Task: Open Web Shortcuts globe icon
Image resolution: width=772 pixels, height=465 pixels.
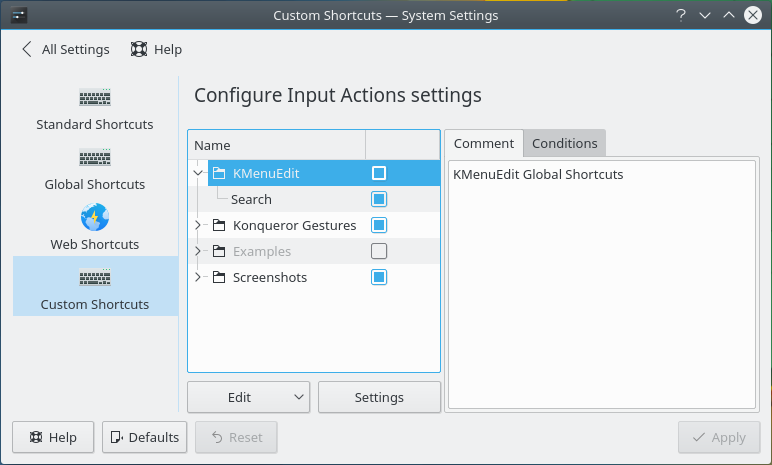Action: (95, 218)
